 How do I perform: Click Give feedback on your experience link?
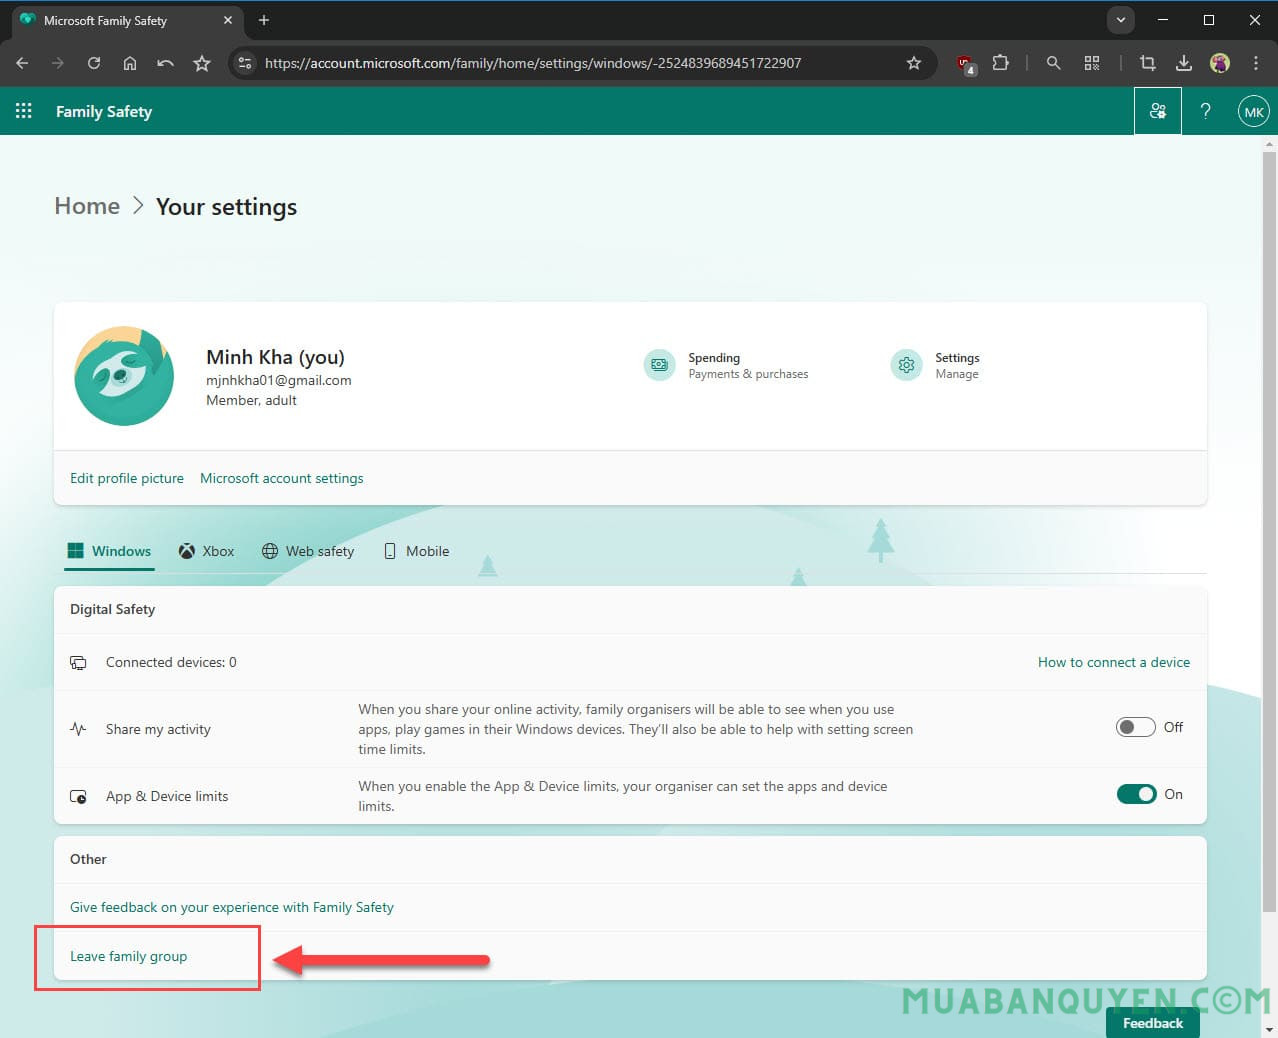232,907
